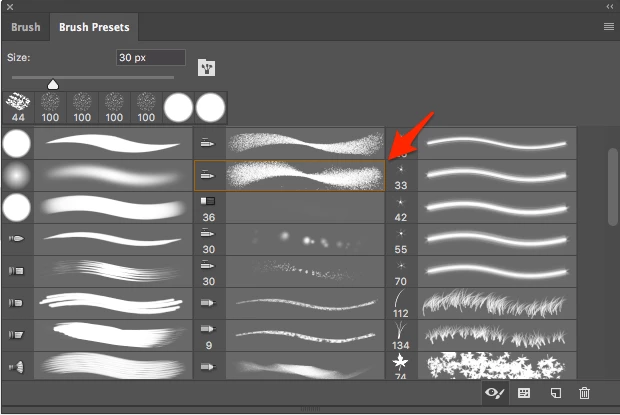
Task: Collapse the panel with double-arrow icon
Action: pos(610,7)
